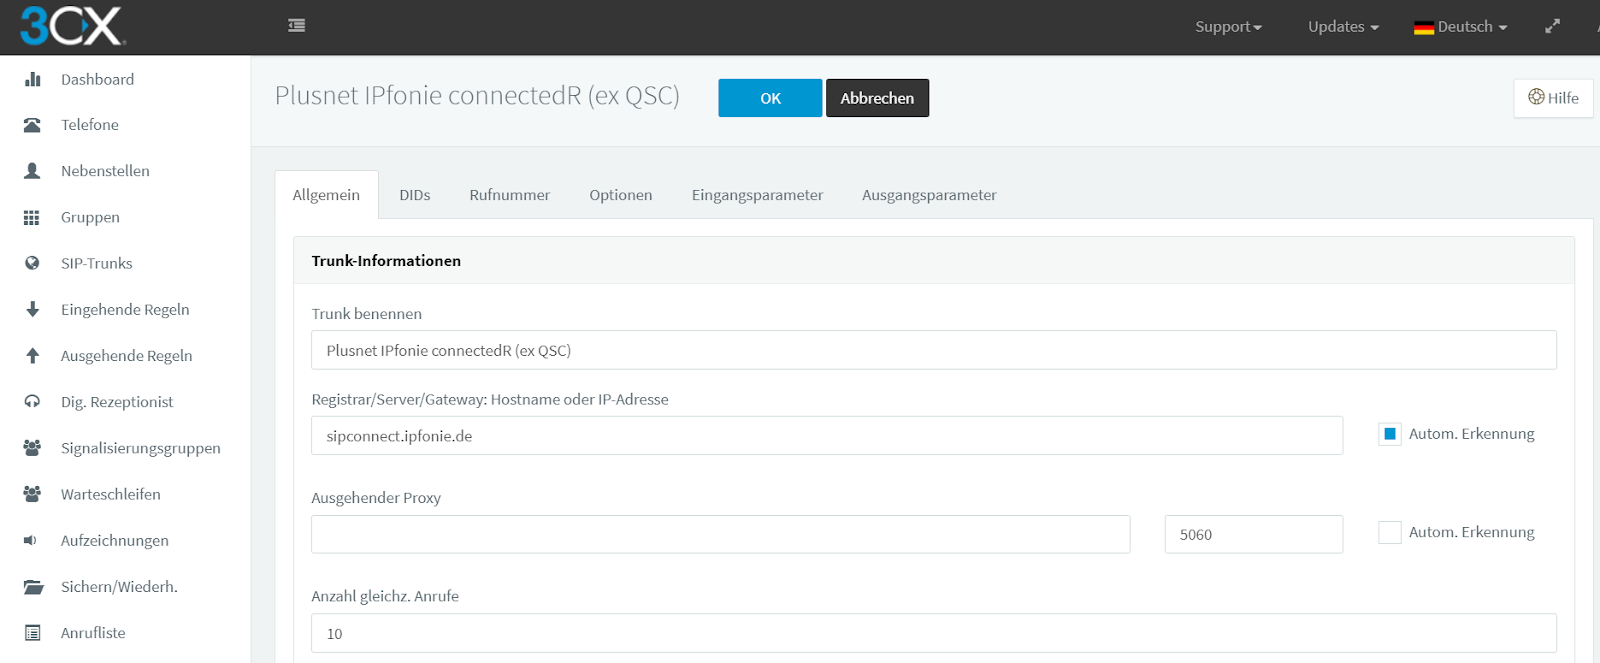Open the Deutsch language dropdown
The width and height of the screenshot is (1600, 663).
1460,27
